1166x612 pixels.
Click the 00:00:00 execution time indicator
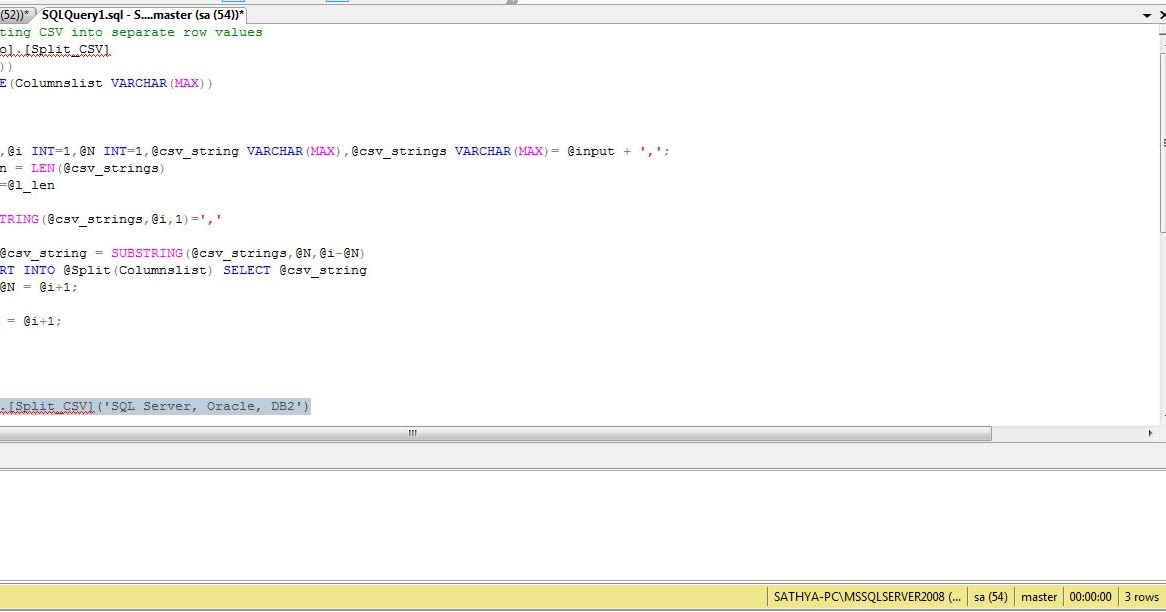1090,596
